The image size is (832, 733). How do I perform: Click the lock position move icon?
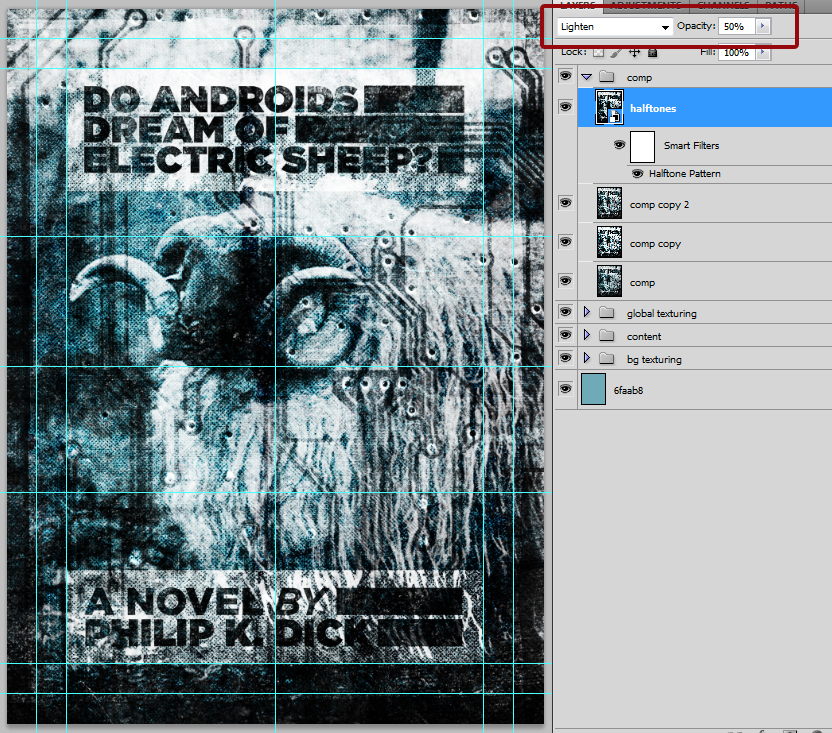click(635, 52)
